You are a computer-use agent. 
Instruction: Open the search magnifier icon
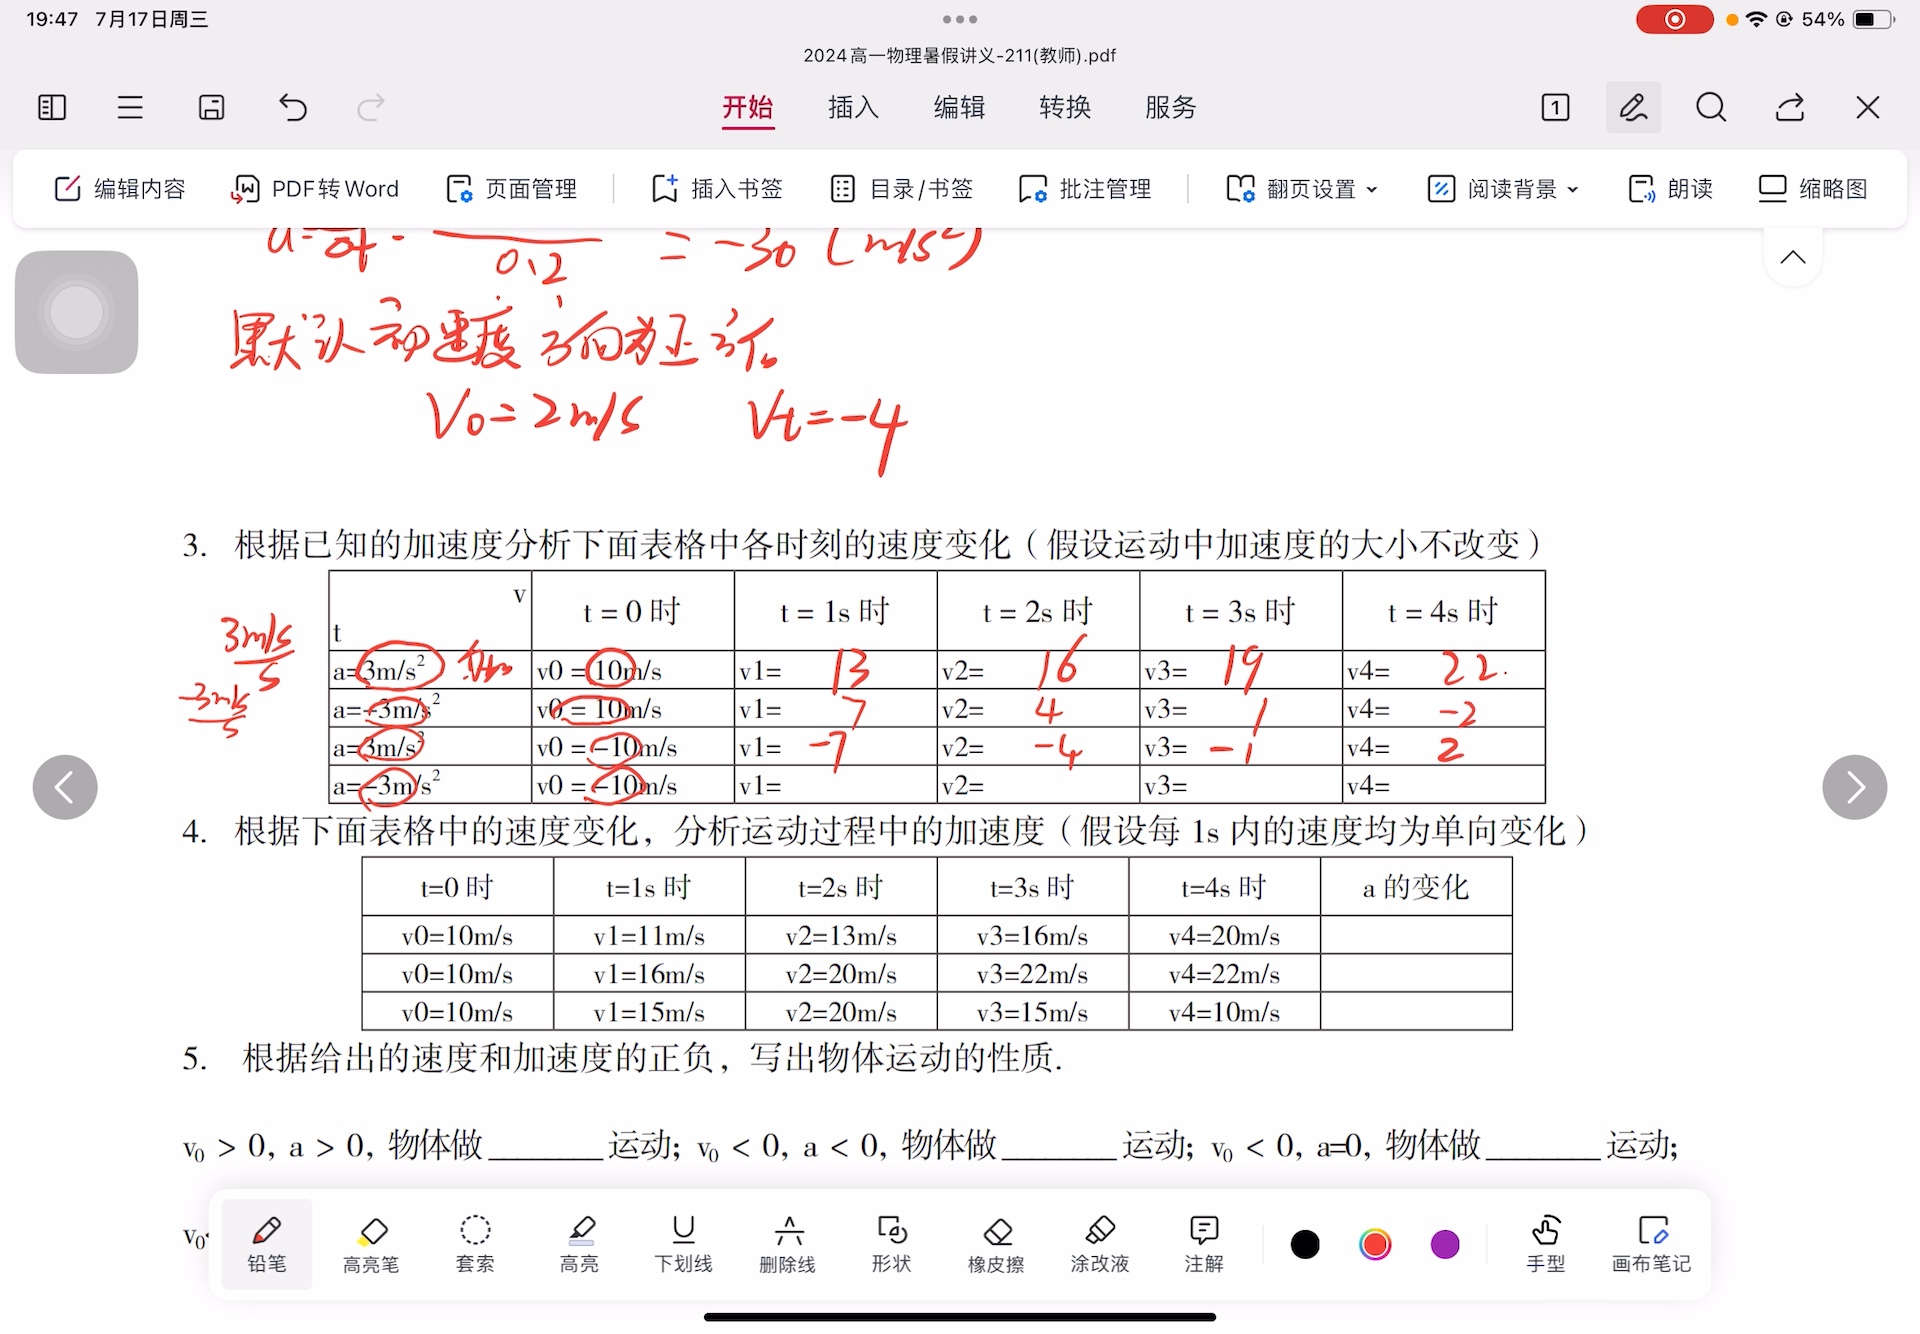pos(1711,107)
